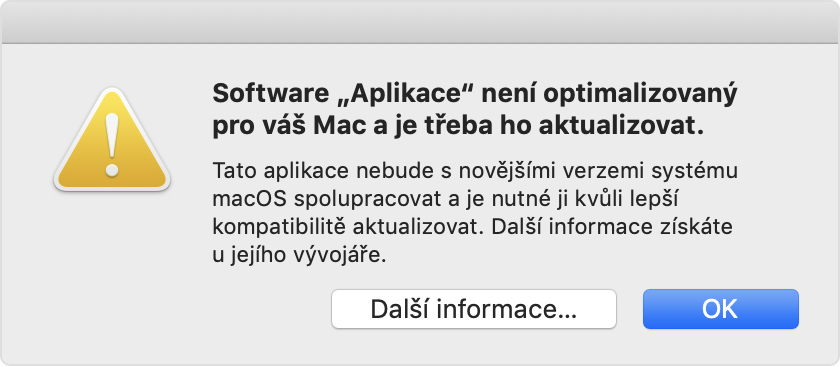This screenshot has height=366, width=840.
Task: Click the body line beginning "Tato aplikace nebude"
Action: pyautogui.click(x=475, y=171)
